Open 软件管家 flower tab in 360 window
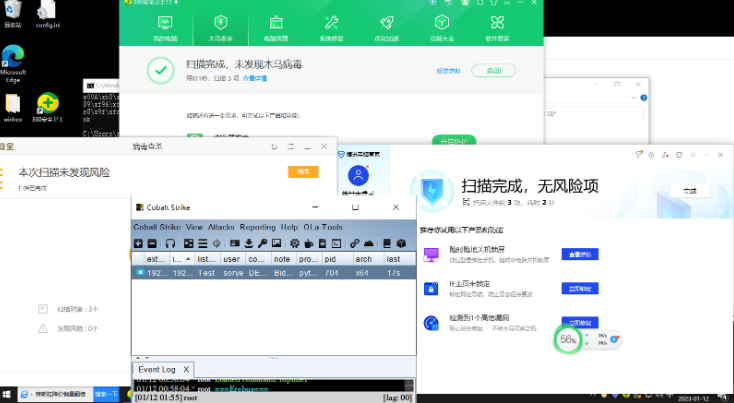This screenshot has width=734, height=403. [x=497, y=28]
